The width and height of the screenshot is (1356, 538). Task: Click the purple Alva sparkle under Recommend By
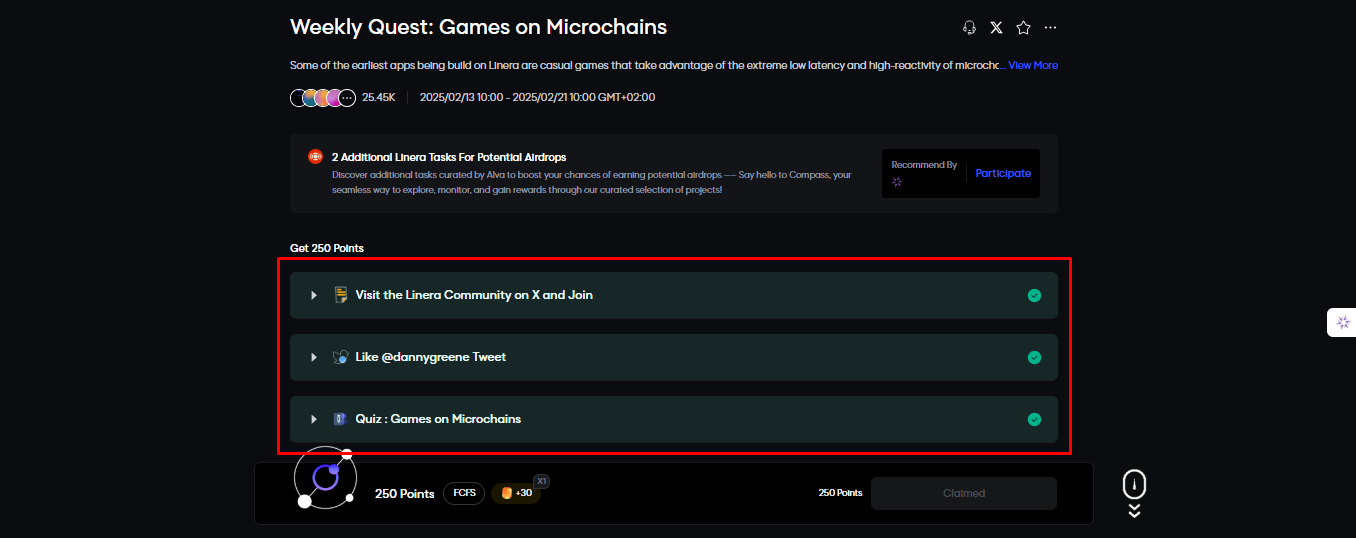(897, 182)
